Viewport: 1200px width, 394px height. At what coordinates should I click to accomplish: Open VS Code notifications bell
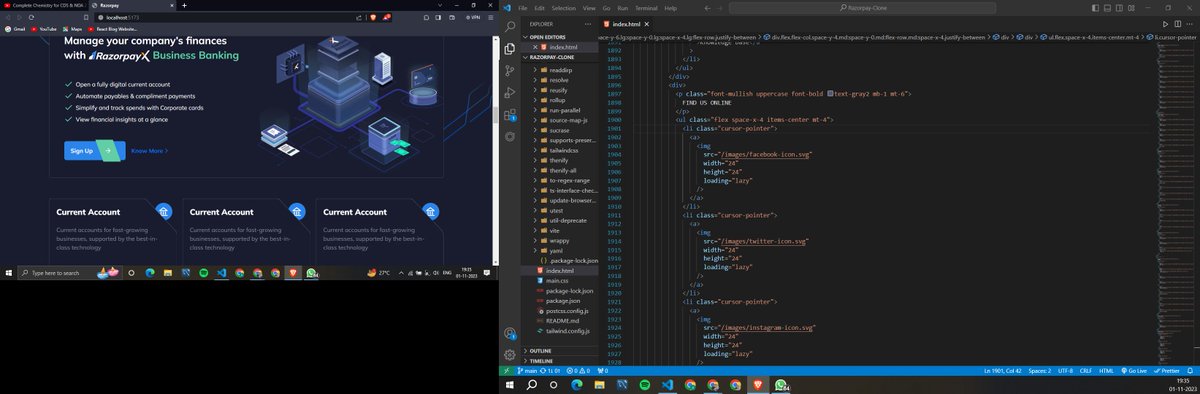tap(1191, 371)
